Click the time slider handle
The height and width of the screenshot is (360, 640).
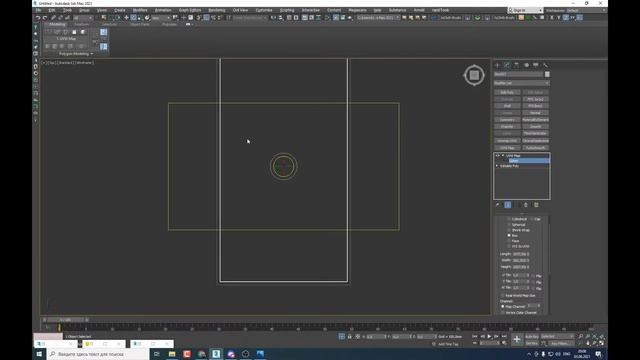(65, 320)
